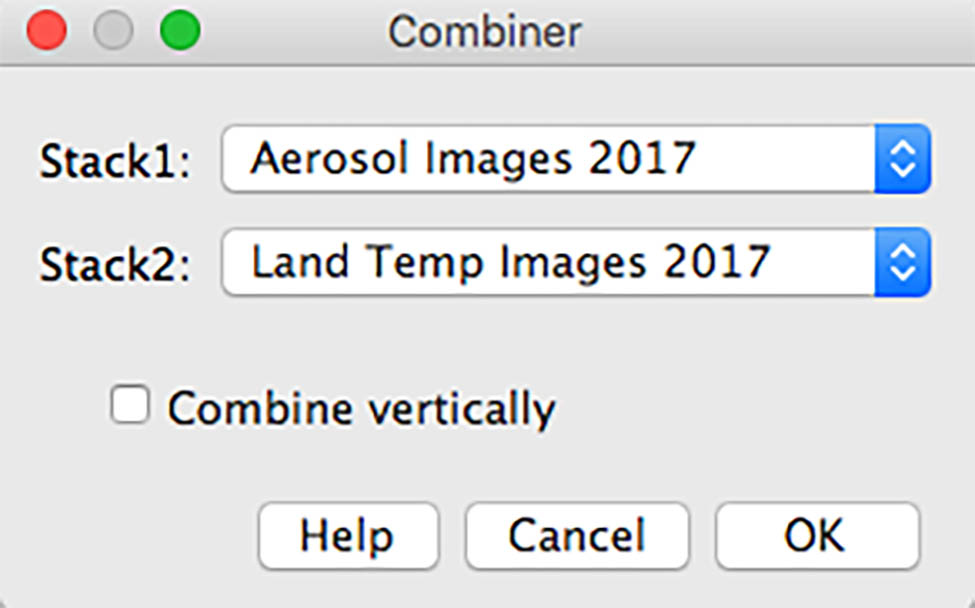This screenshot has width=975, height=608.
Task: Enable the Combine vertically checkbox
Action: 130,406
